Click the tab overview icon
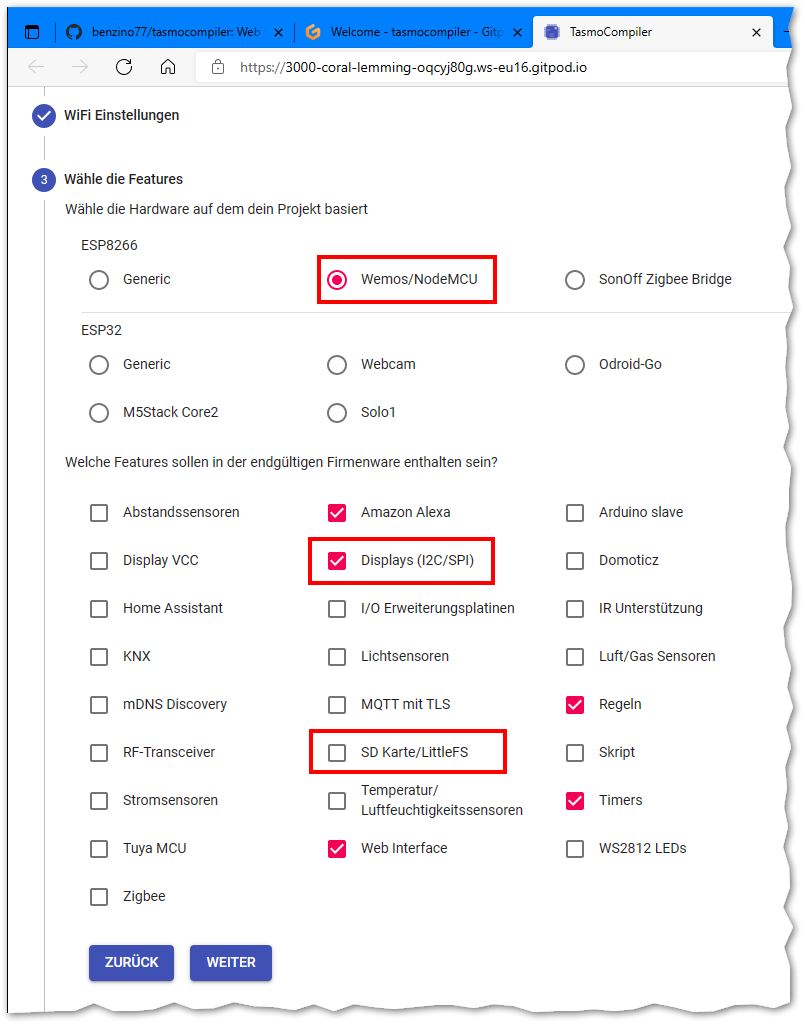The width and height of the screenshot is (805, 1024). pos(32,32)
